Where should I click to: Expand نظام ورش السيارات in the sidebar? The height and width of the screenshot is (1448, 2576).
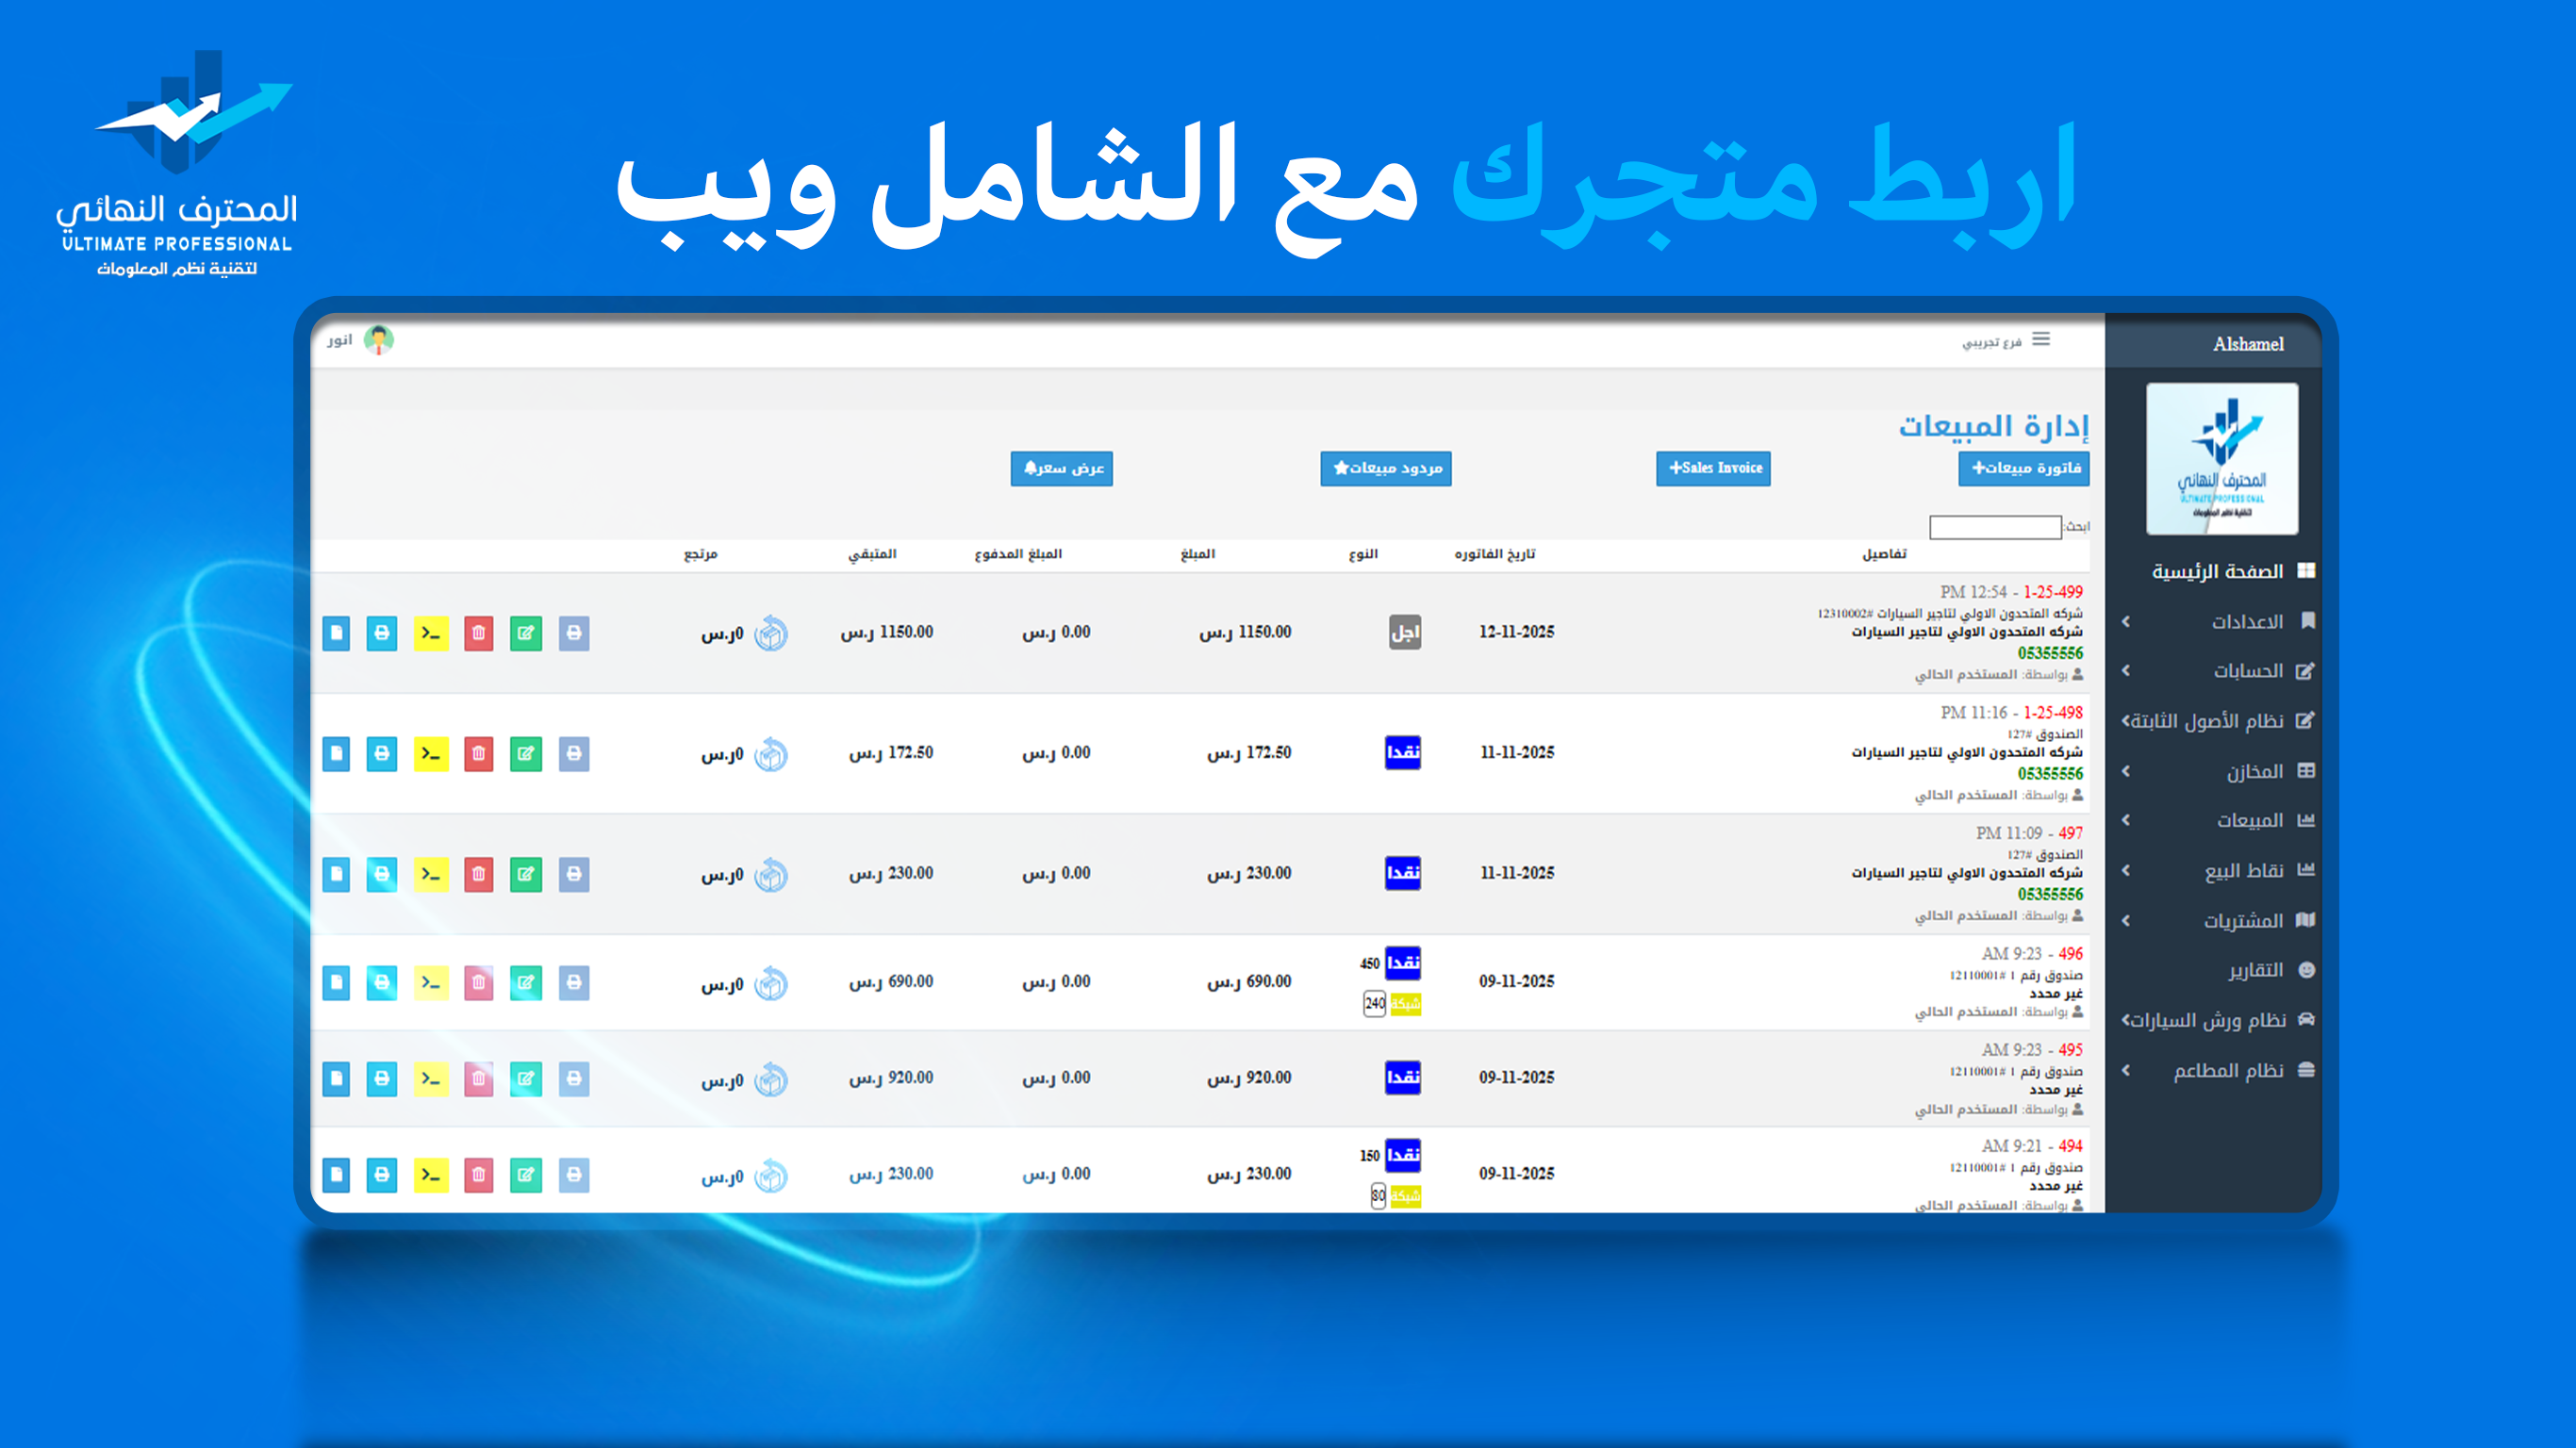2124,1020
